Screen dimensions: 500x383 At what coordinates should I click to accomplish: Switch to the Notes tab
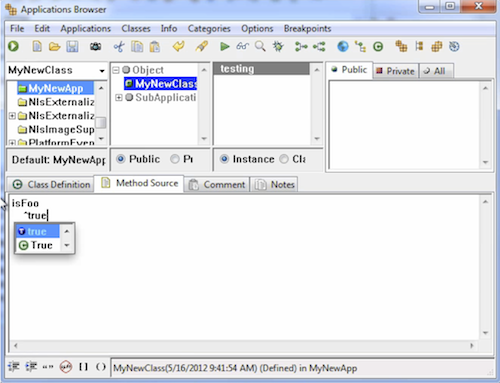[x=274, y=184]
